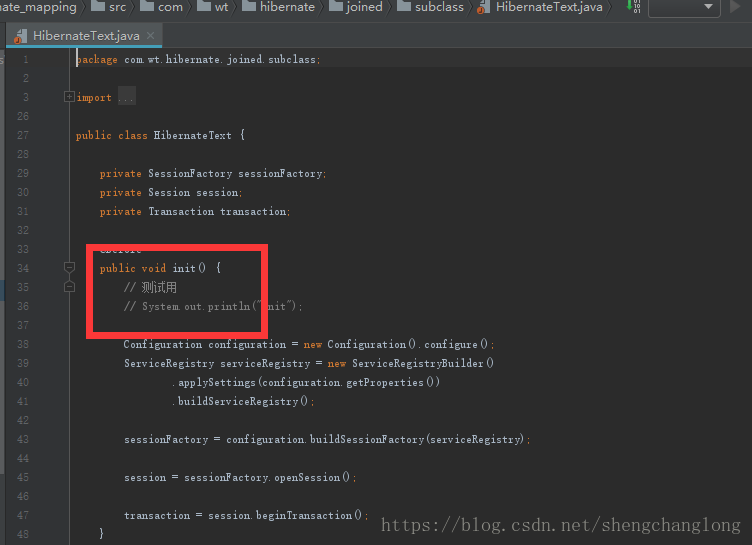Click the init method name
This screenshot has height=545, width=752.
coord(184,268)
